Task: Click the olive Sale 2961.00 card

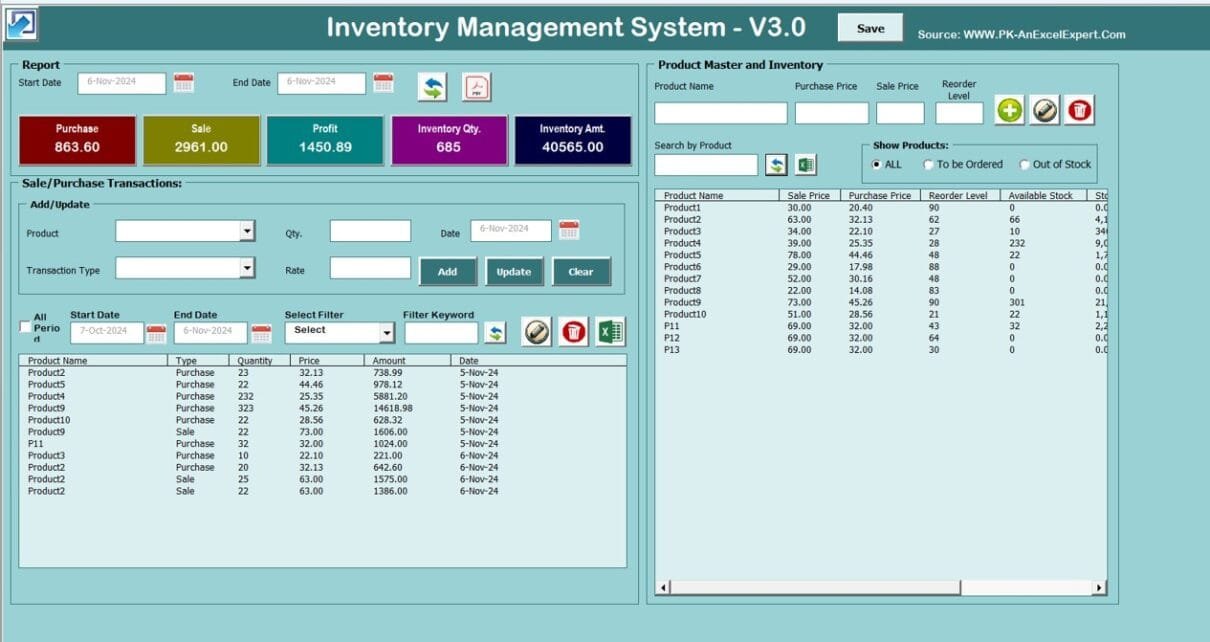Action: click(x=201, y=140)
